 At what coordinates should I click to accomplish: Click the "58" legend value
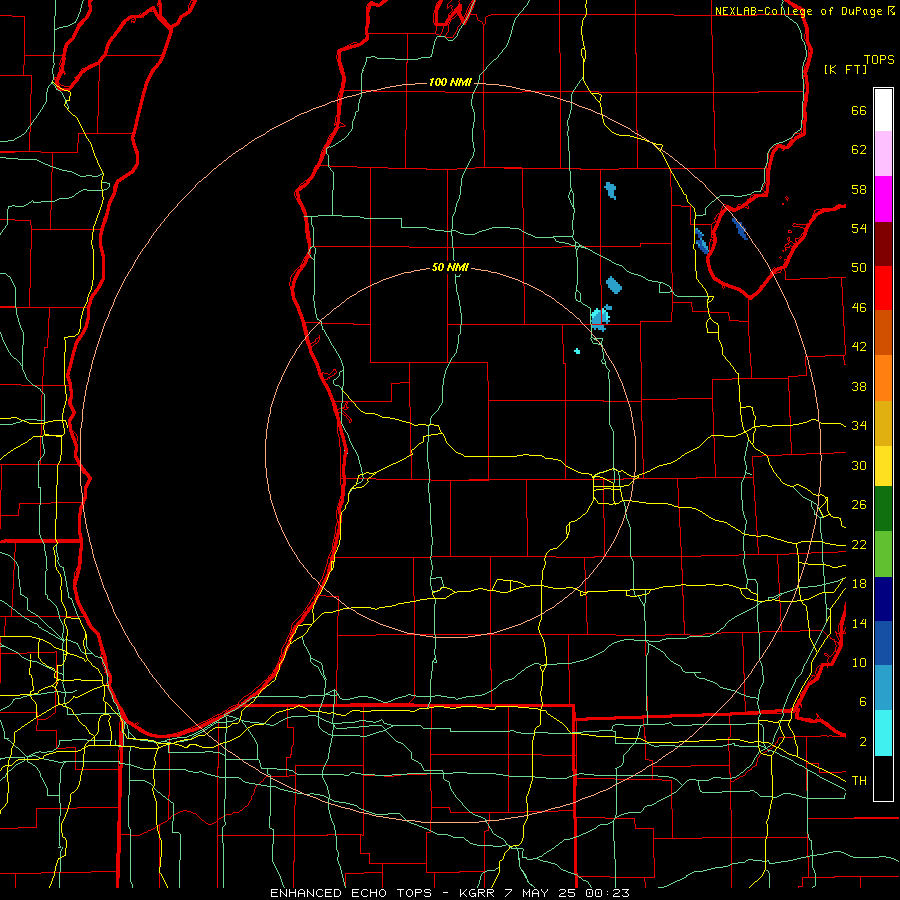[x=859, y=189]
